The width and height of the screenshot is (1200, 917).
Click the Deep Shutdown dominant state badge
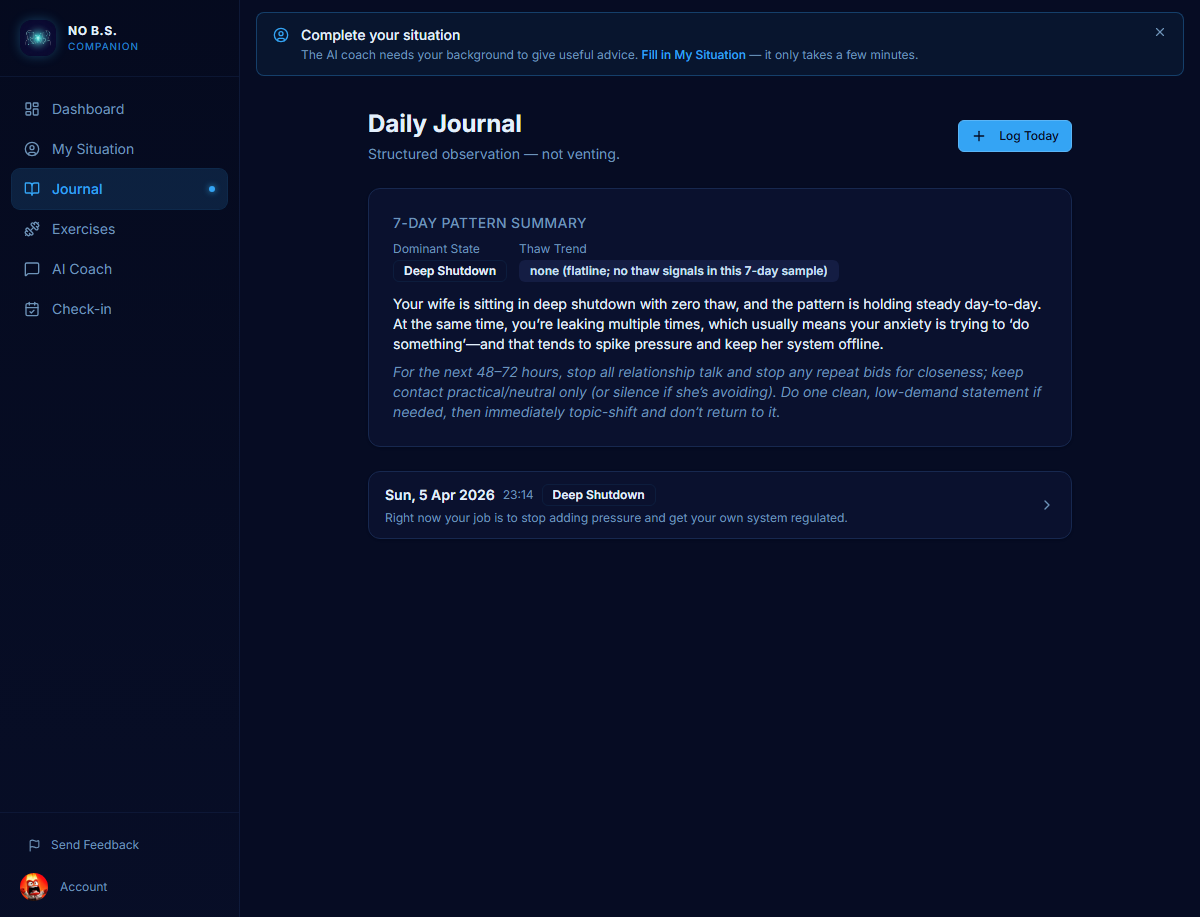click(x=449, y=271)
